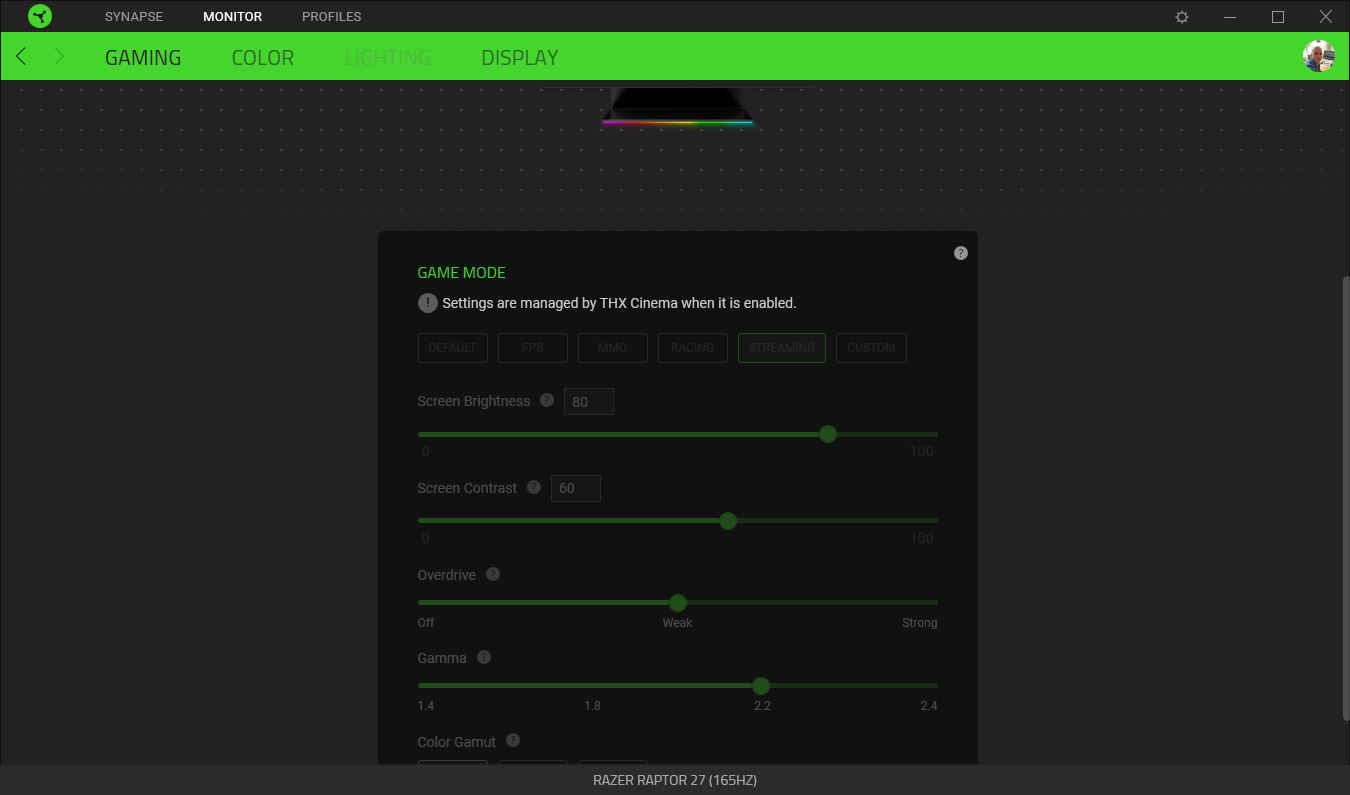This screenshot has height=795, width=1350.
Task: Click Overdrive 'Off' label
Action: point(426,622)
